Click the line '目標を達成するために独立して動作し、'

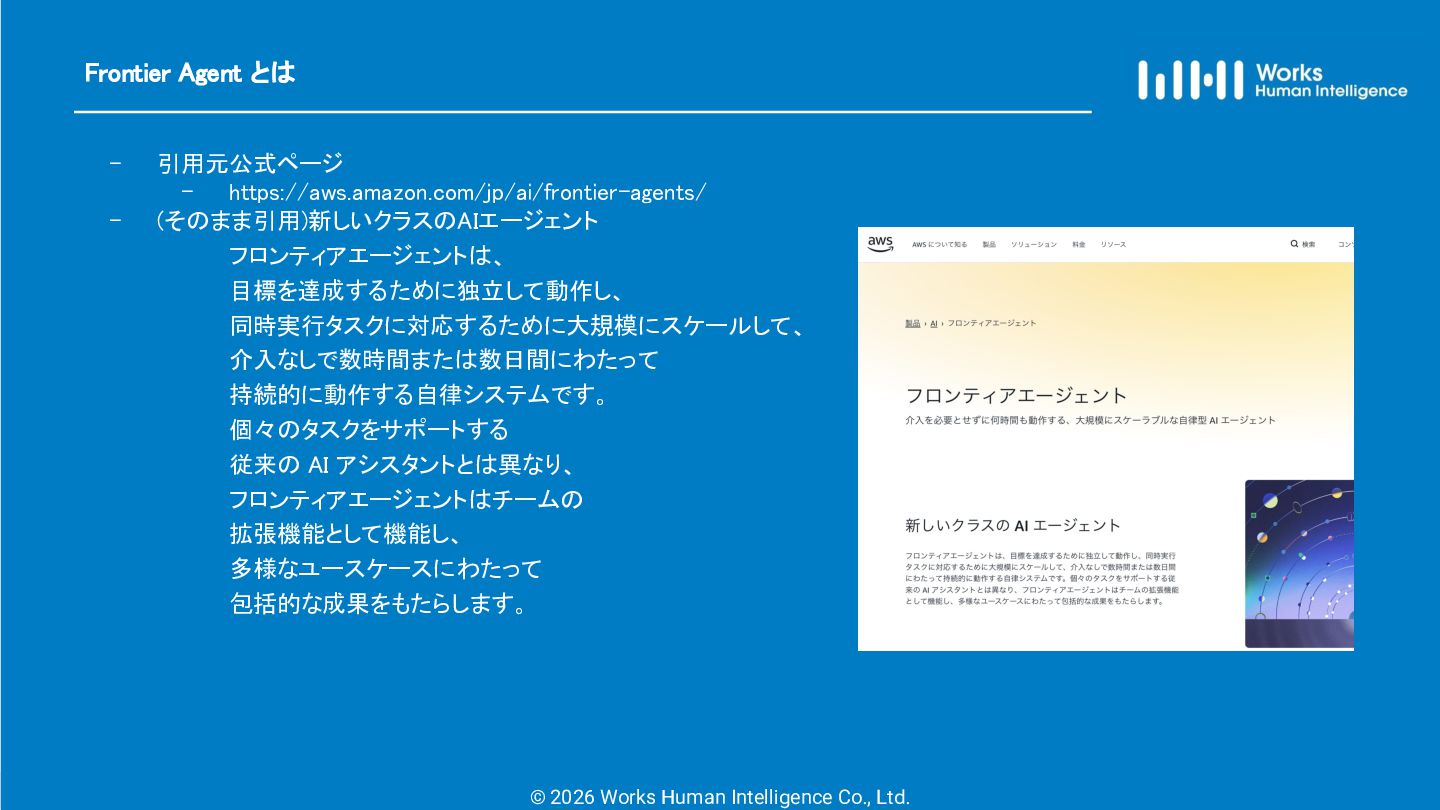click(427, 291)
